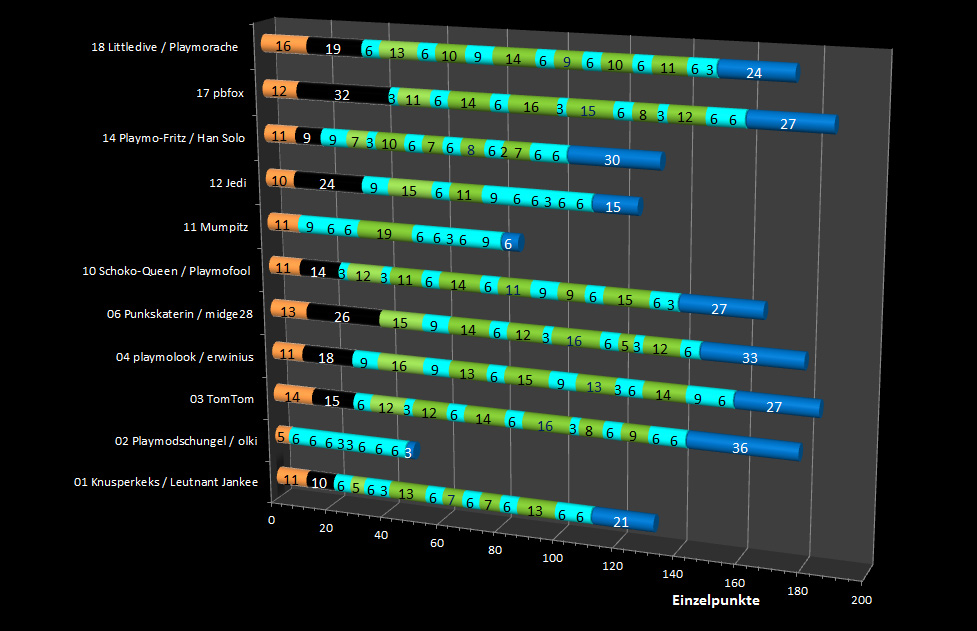This screenshot has height=631, width=977.
Task: Click the 01 Knusperkeks / Leutnant Jankee label
Action: point(166,483)
